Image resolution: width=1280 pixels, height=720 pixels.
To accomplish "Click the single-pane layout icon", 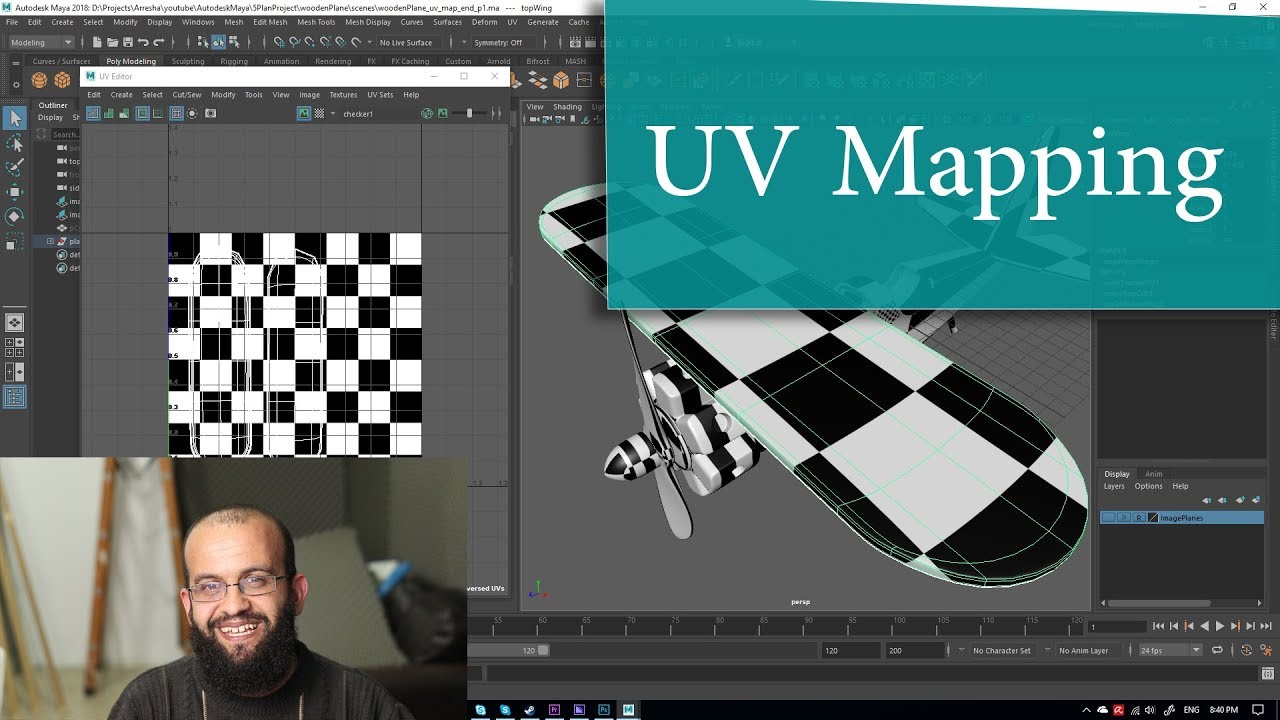I will coord(15,323).
